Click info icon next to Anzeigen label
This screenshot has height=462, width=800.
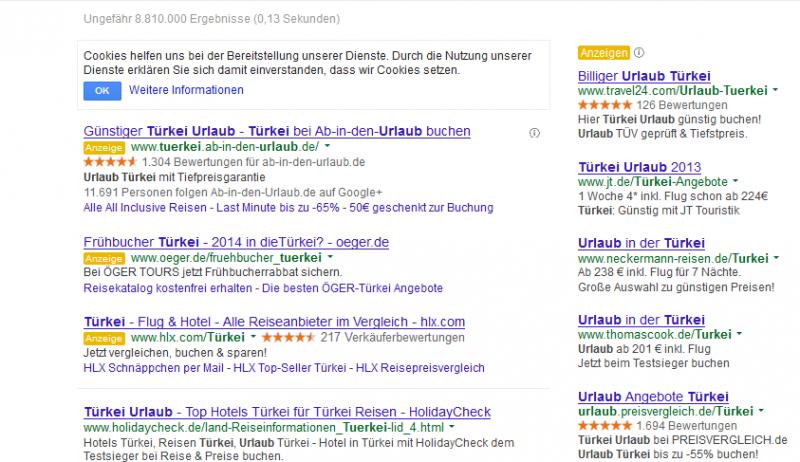point(639,53)
